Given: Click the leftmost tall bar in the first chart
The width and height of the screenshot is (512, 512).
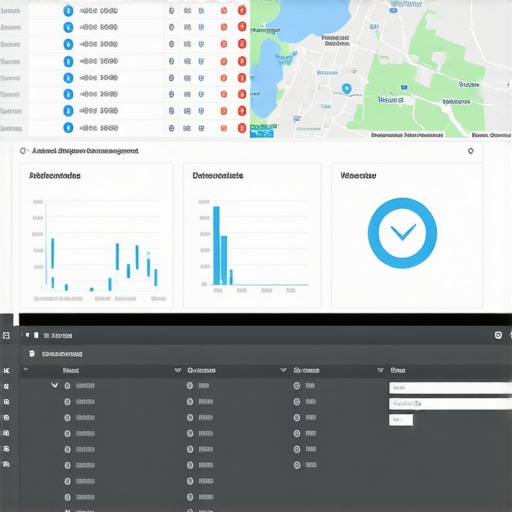Looking at the screenshot, I should pos(53,253).
